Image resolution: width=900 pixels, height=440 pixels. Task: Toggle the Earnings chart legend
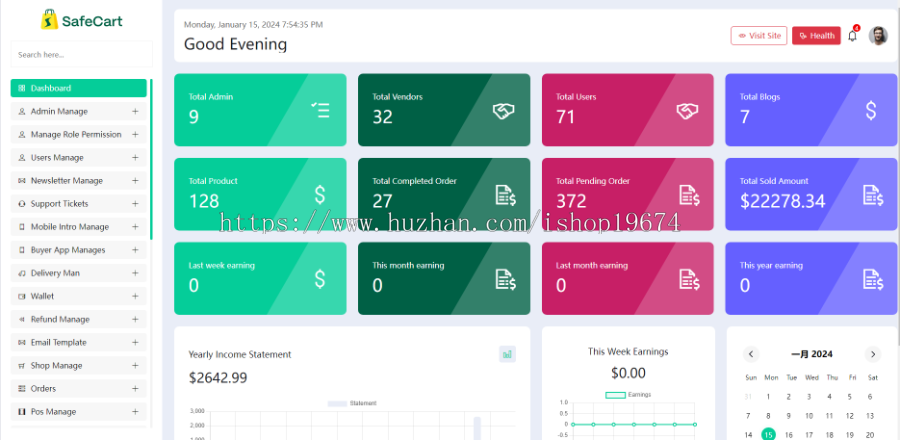[628, 395]
